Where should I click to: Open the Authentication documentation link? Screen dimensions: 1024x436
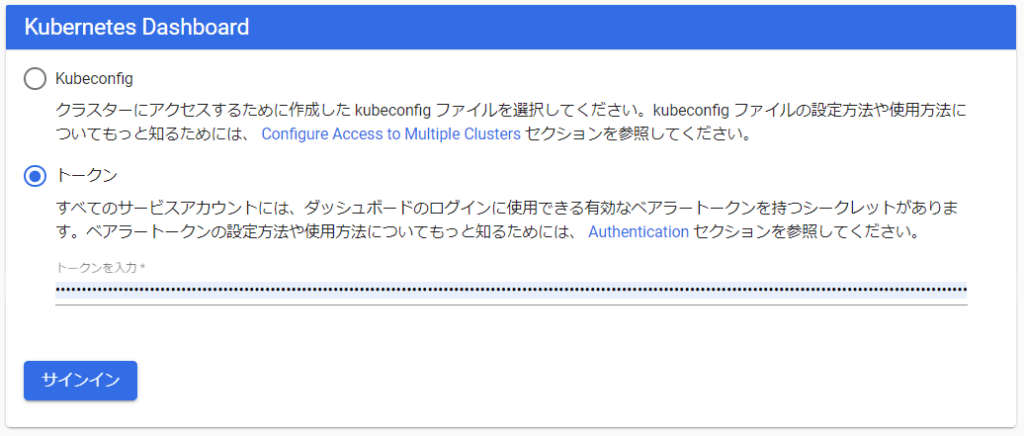(x=639, y=232)
